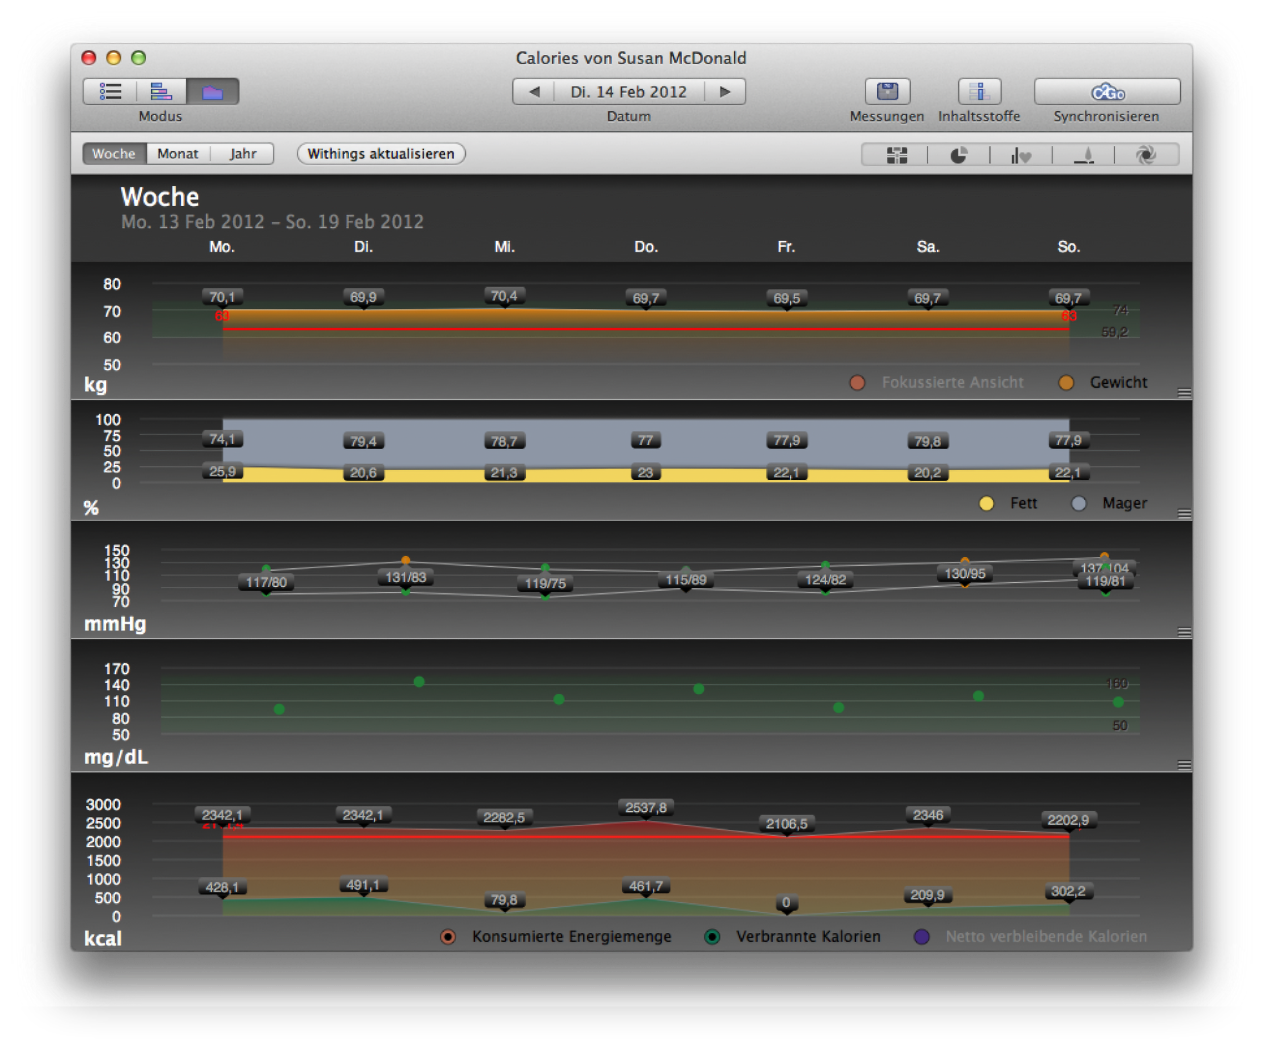Switch to list mode view

(x=110, y=92)
